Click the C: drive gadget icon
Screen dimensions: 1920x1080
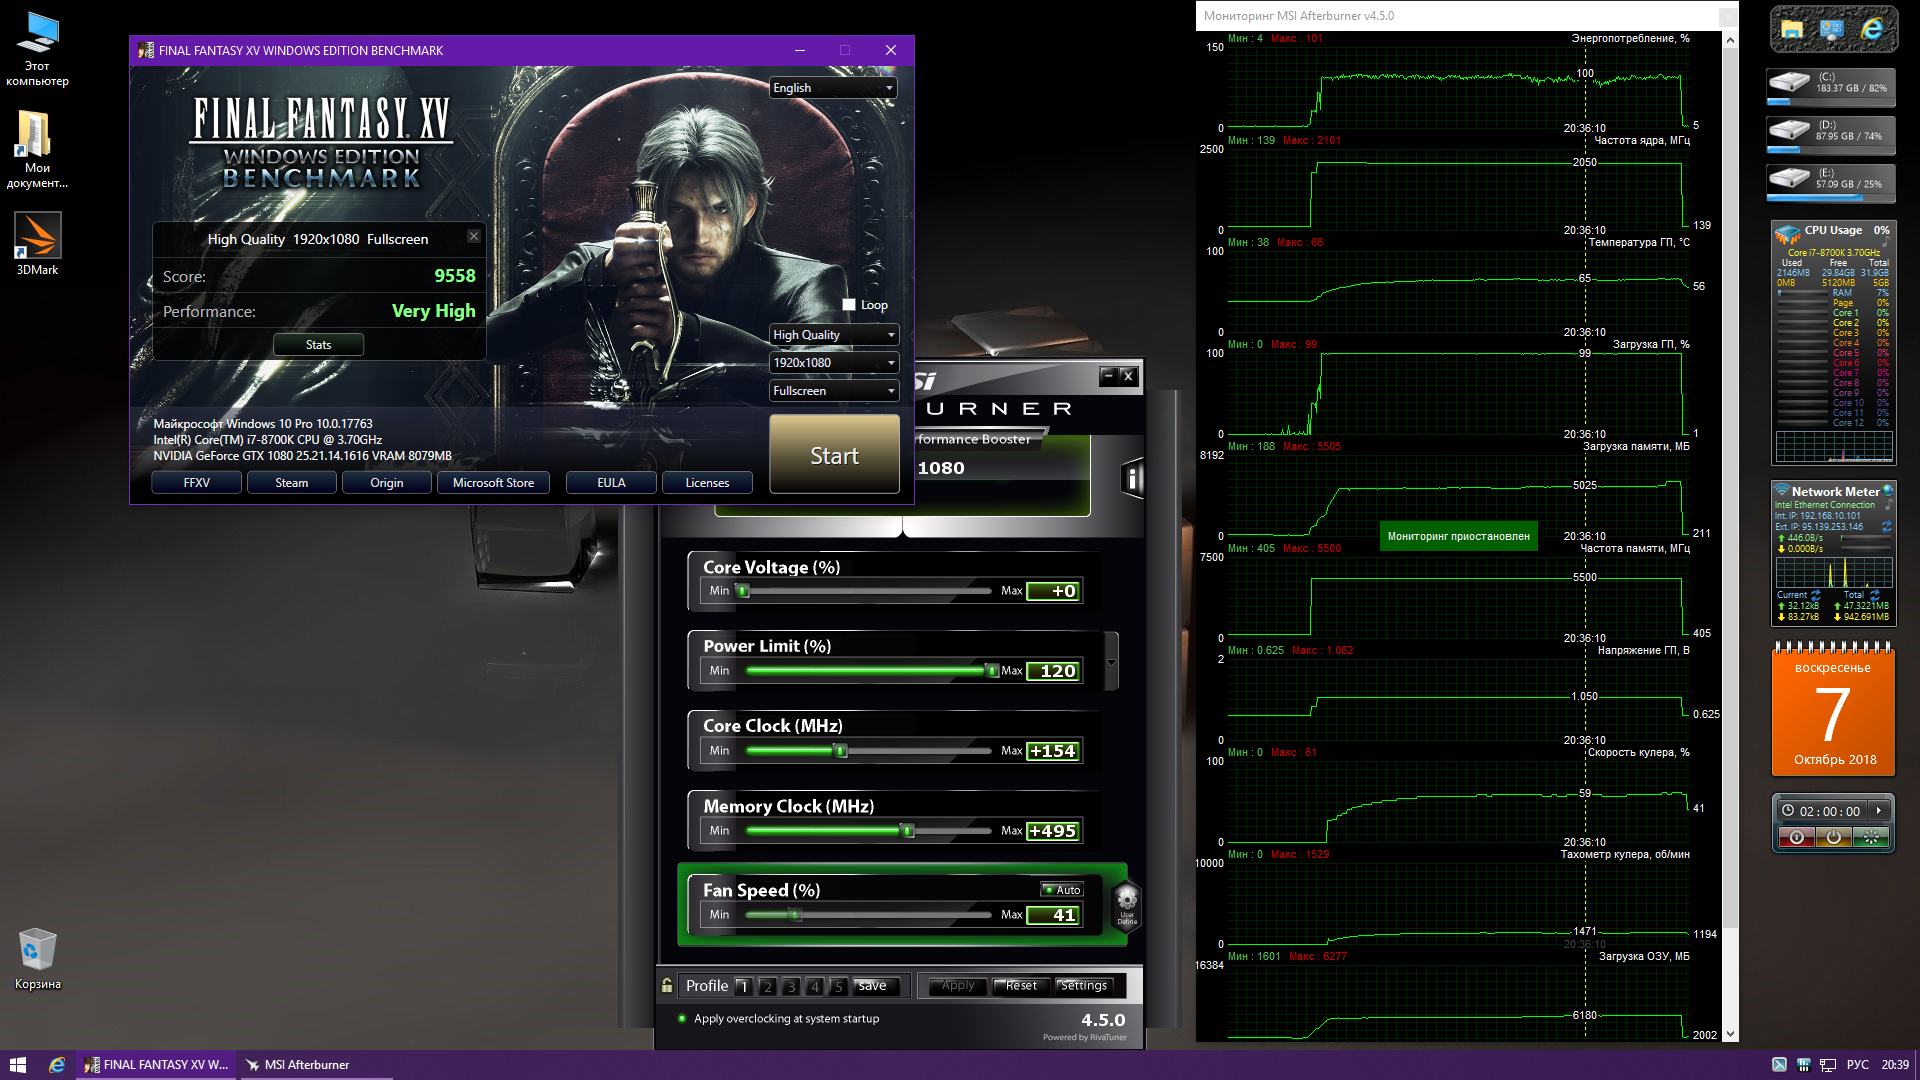tap(1789, 82)
